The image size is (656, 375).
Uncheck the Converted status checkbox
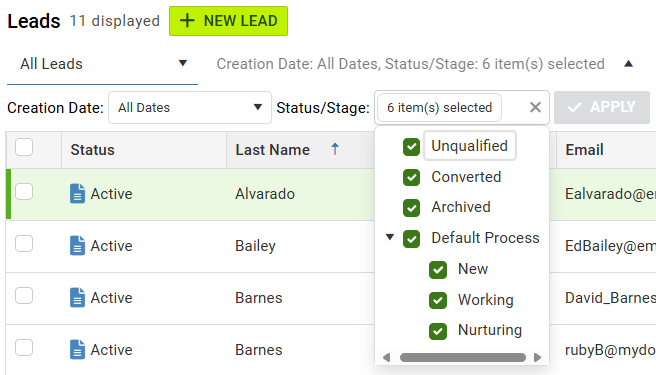click(x=411, y=177)
